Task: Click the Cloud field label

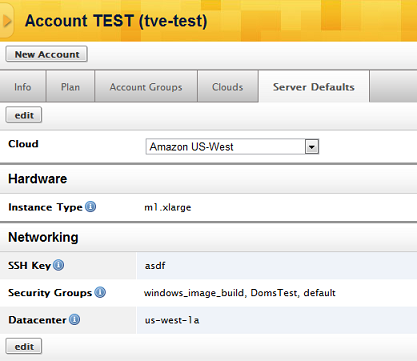Action: click(x=23, y=144)
